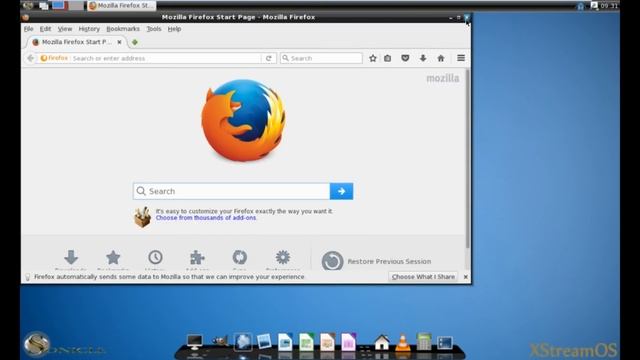Click the clock in top panel
The height and width of the screenshot is (360, 640).
pos(609,6)
